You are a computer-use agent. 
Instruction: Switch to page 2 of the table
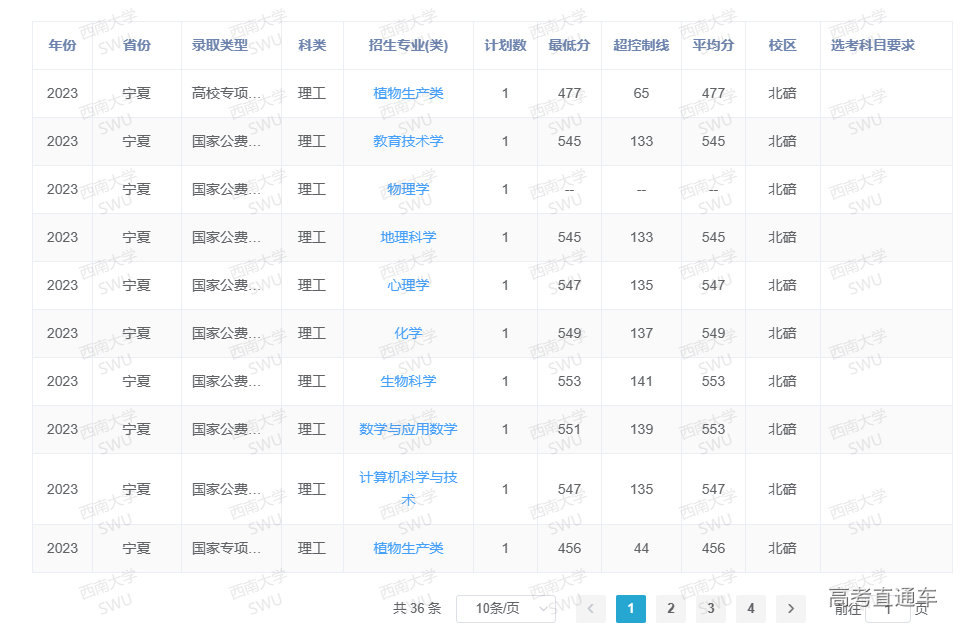(x=671, y=608)
